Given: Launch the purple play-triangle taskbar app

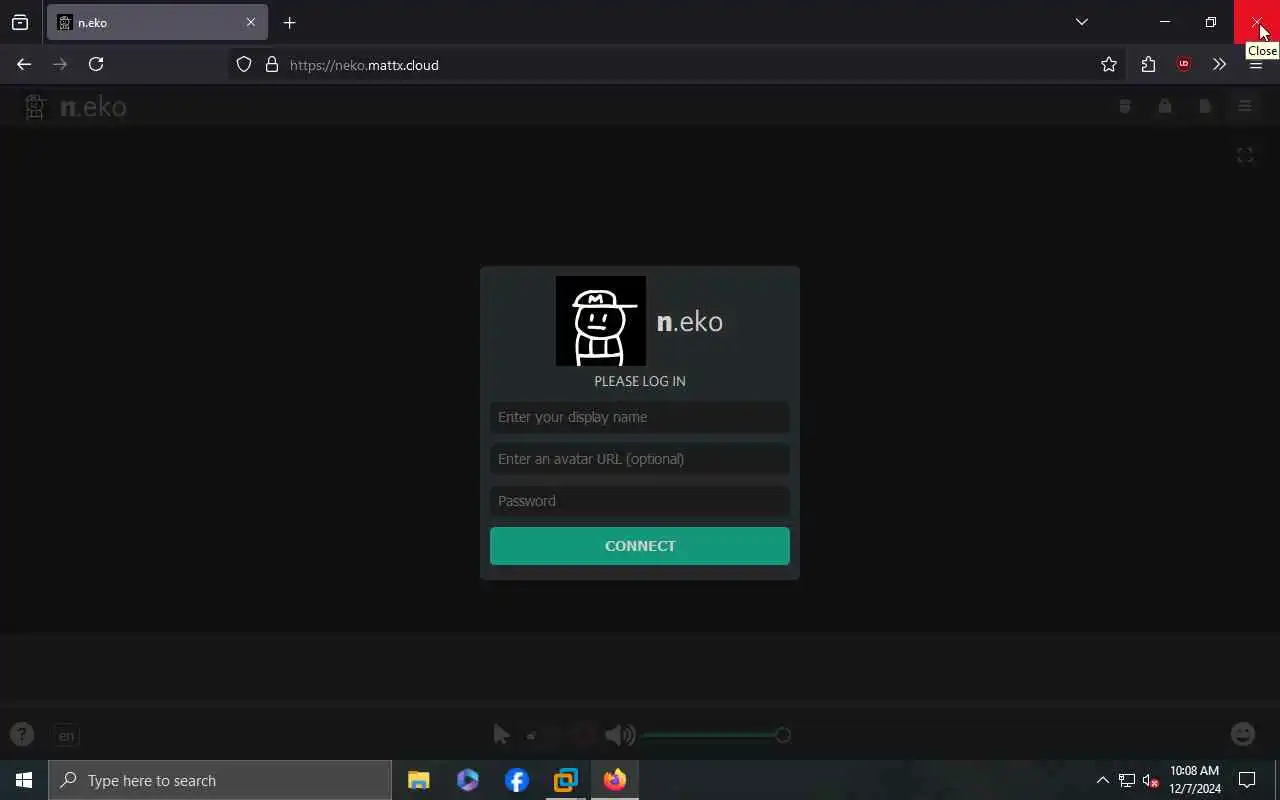Looking at the screenshot, I should point(467,780).
